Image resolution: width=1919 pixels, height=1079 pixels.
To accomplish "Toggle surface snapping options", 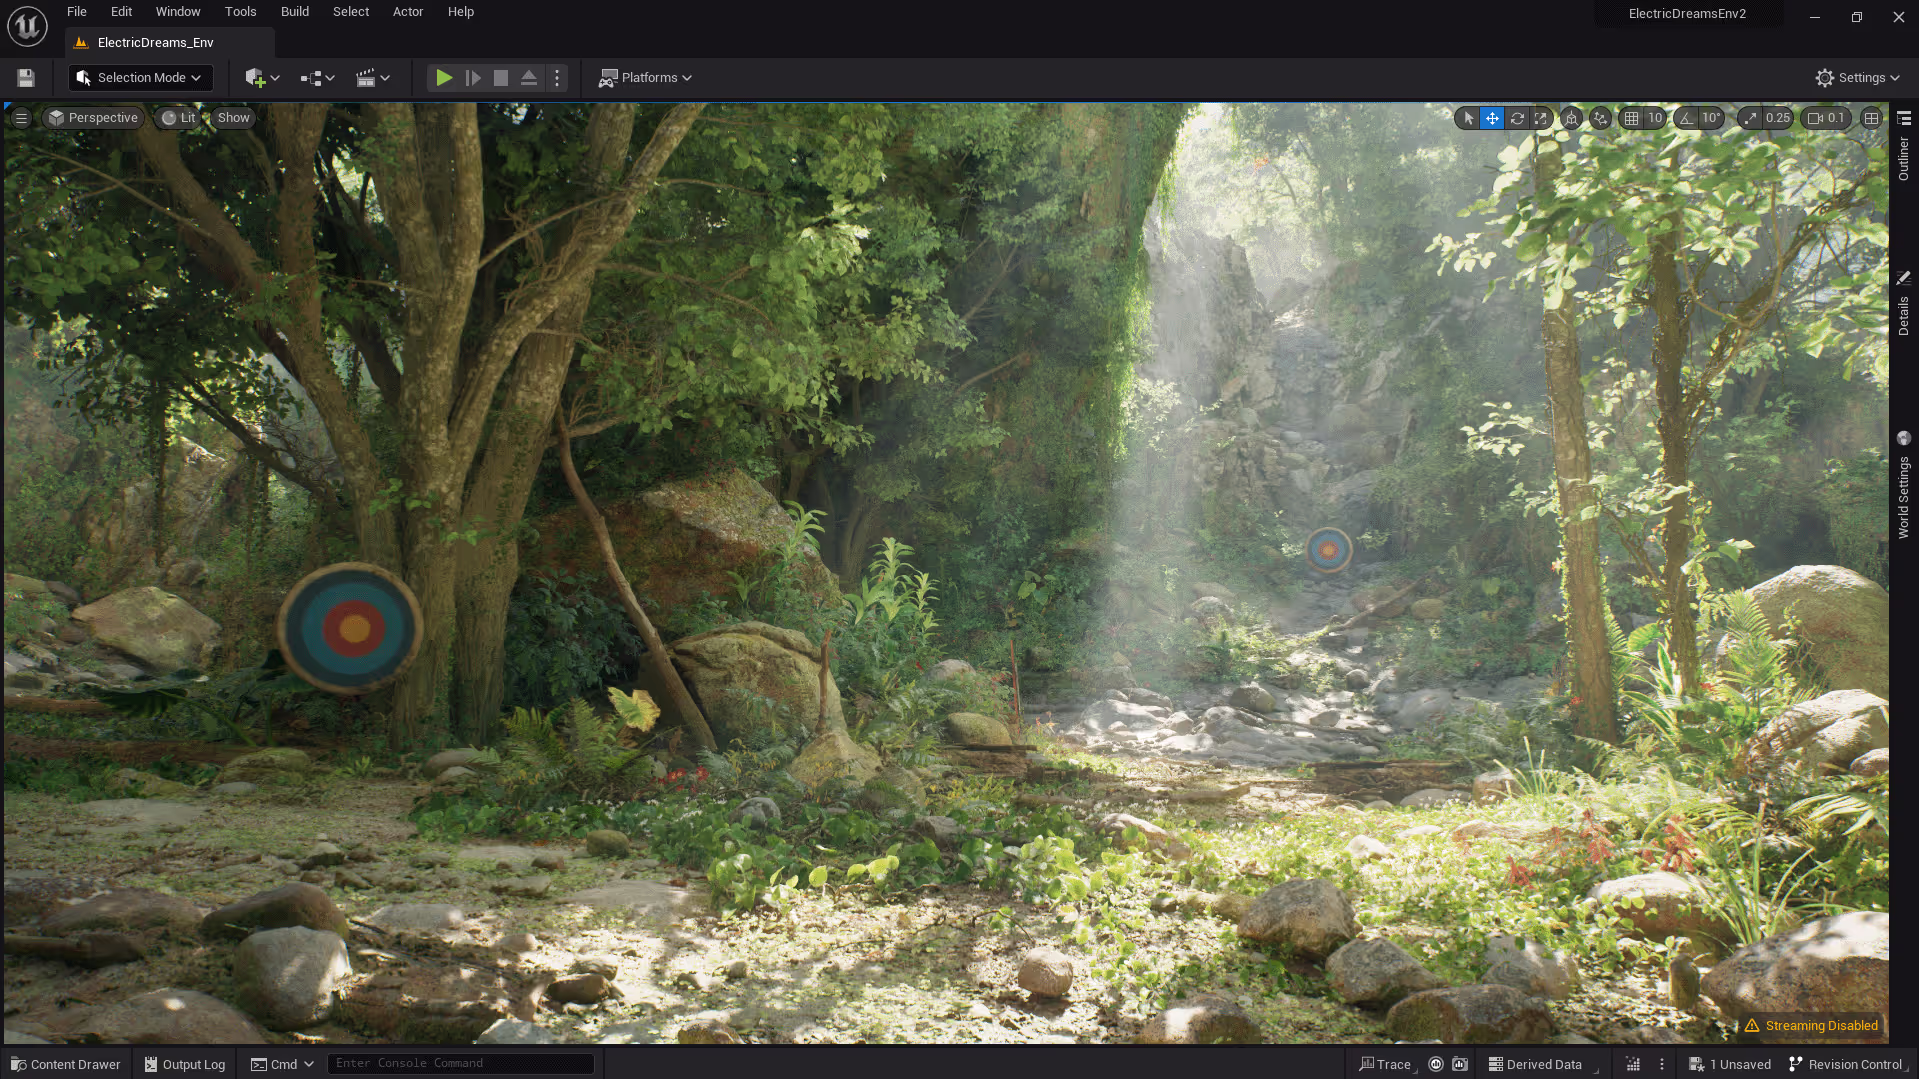I will click(x=1601, y=118).
